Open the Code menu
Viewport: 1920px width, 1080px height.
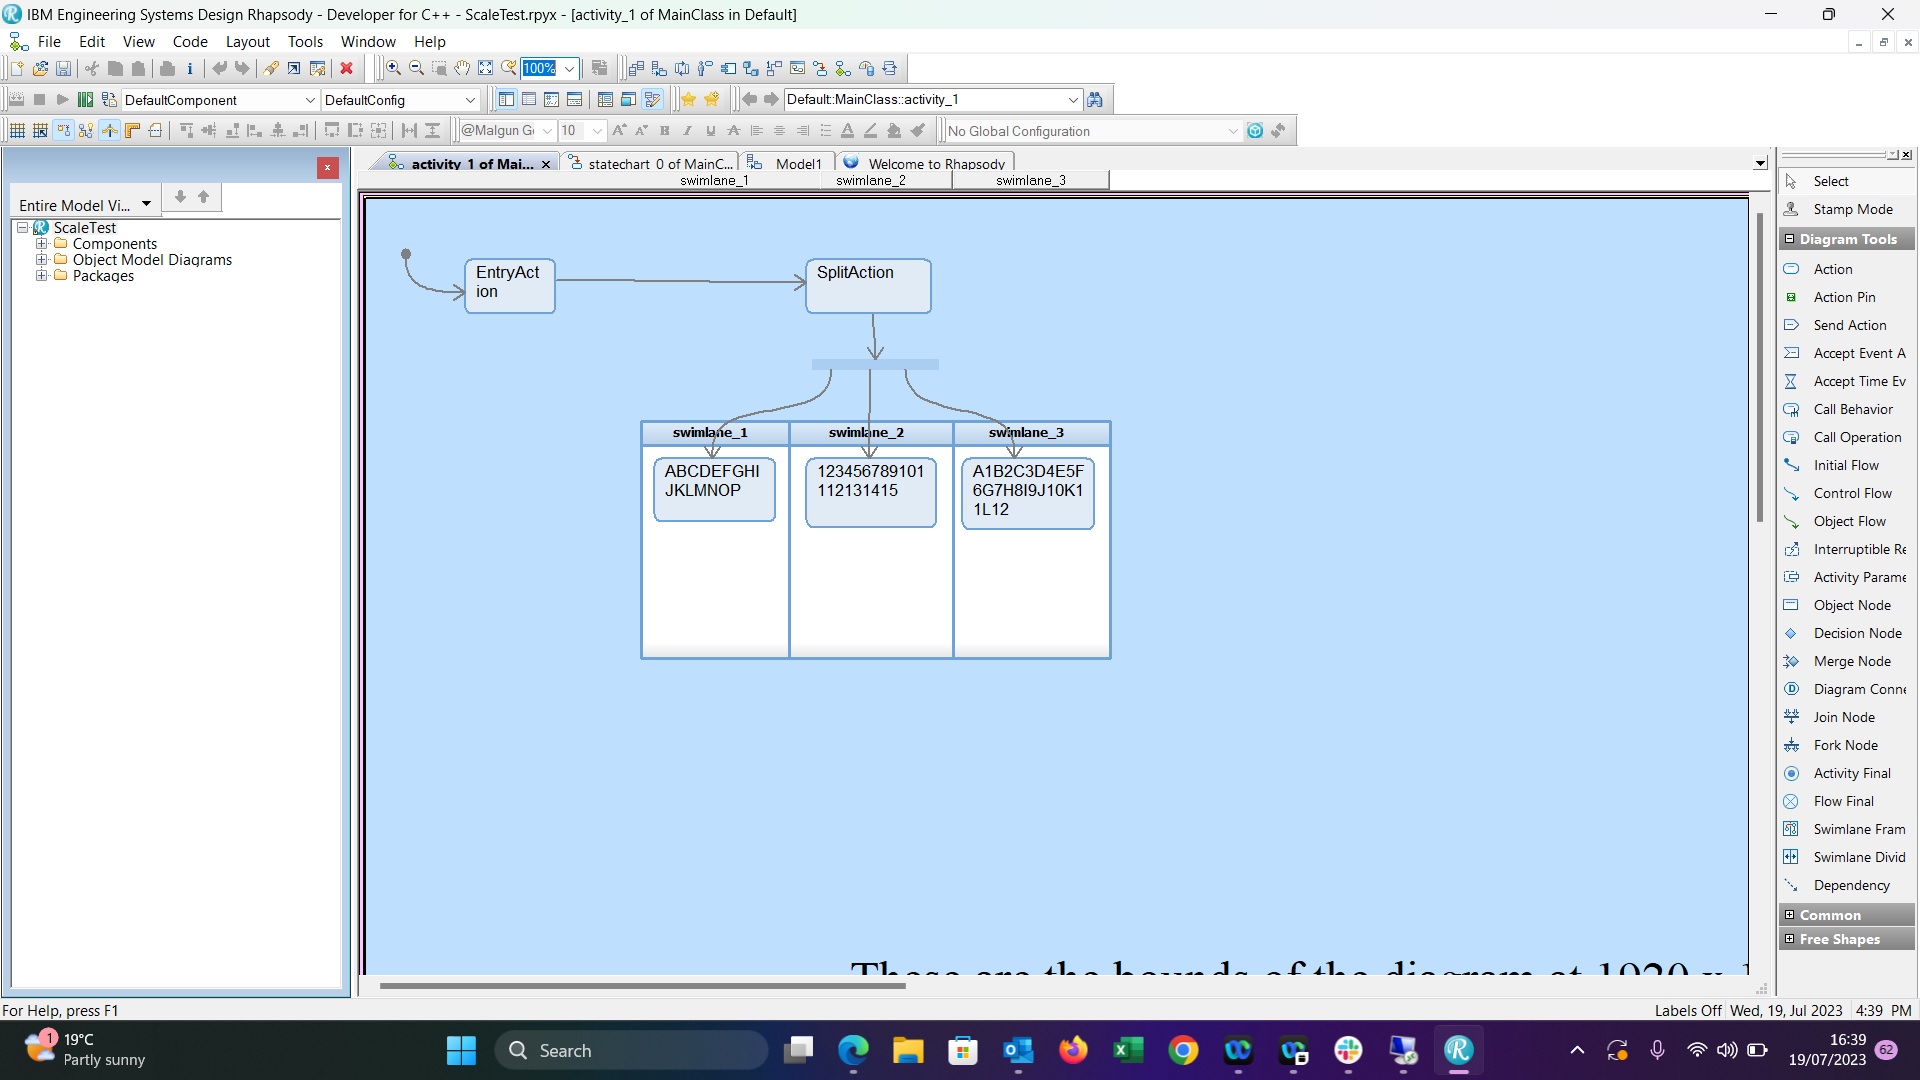click(190, 42)
